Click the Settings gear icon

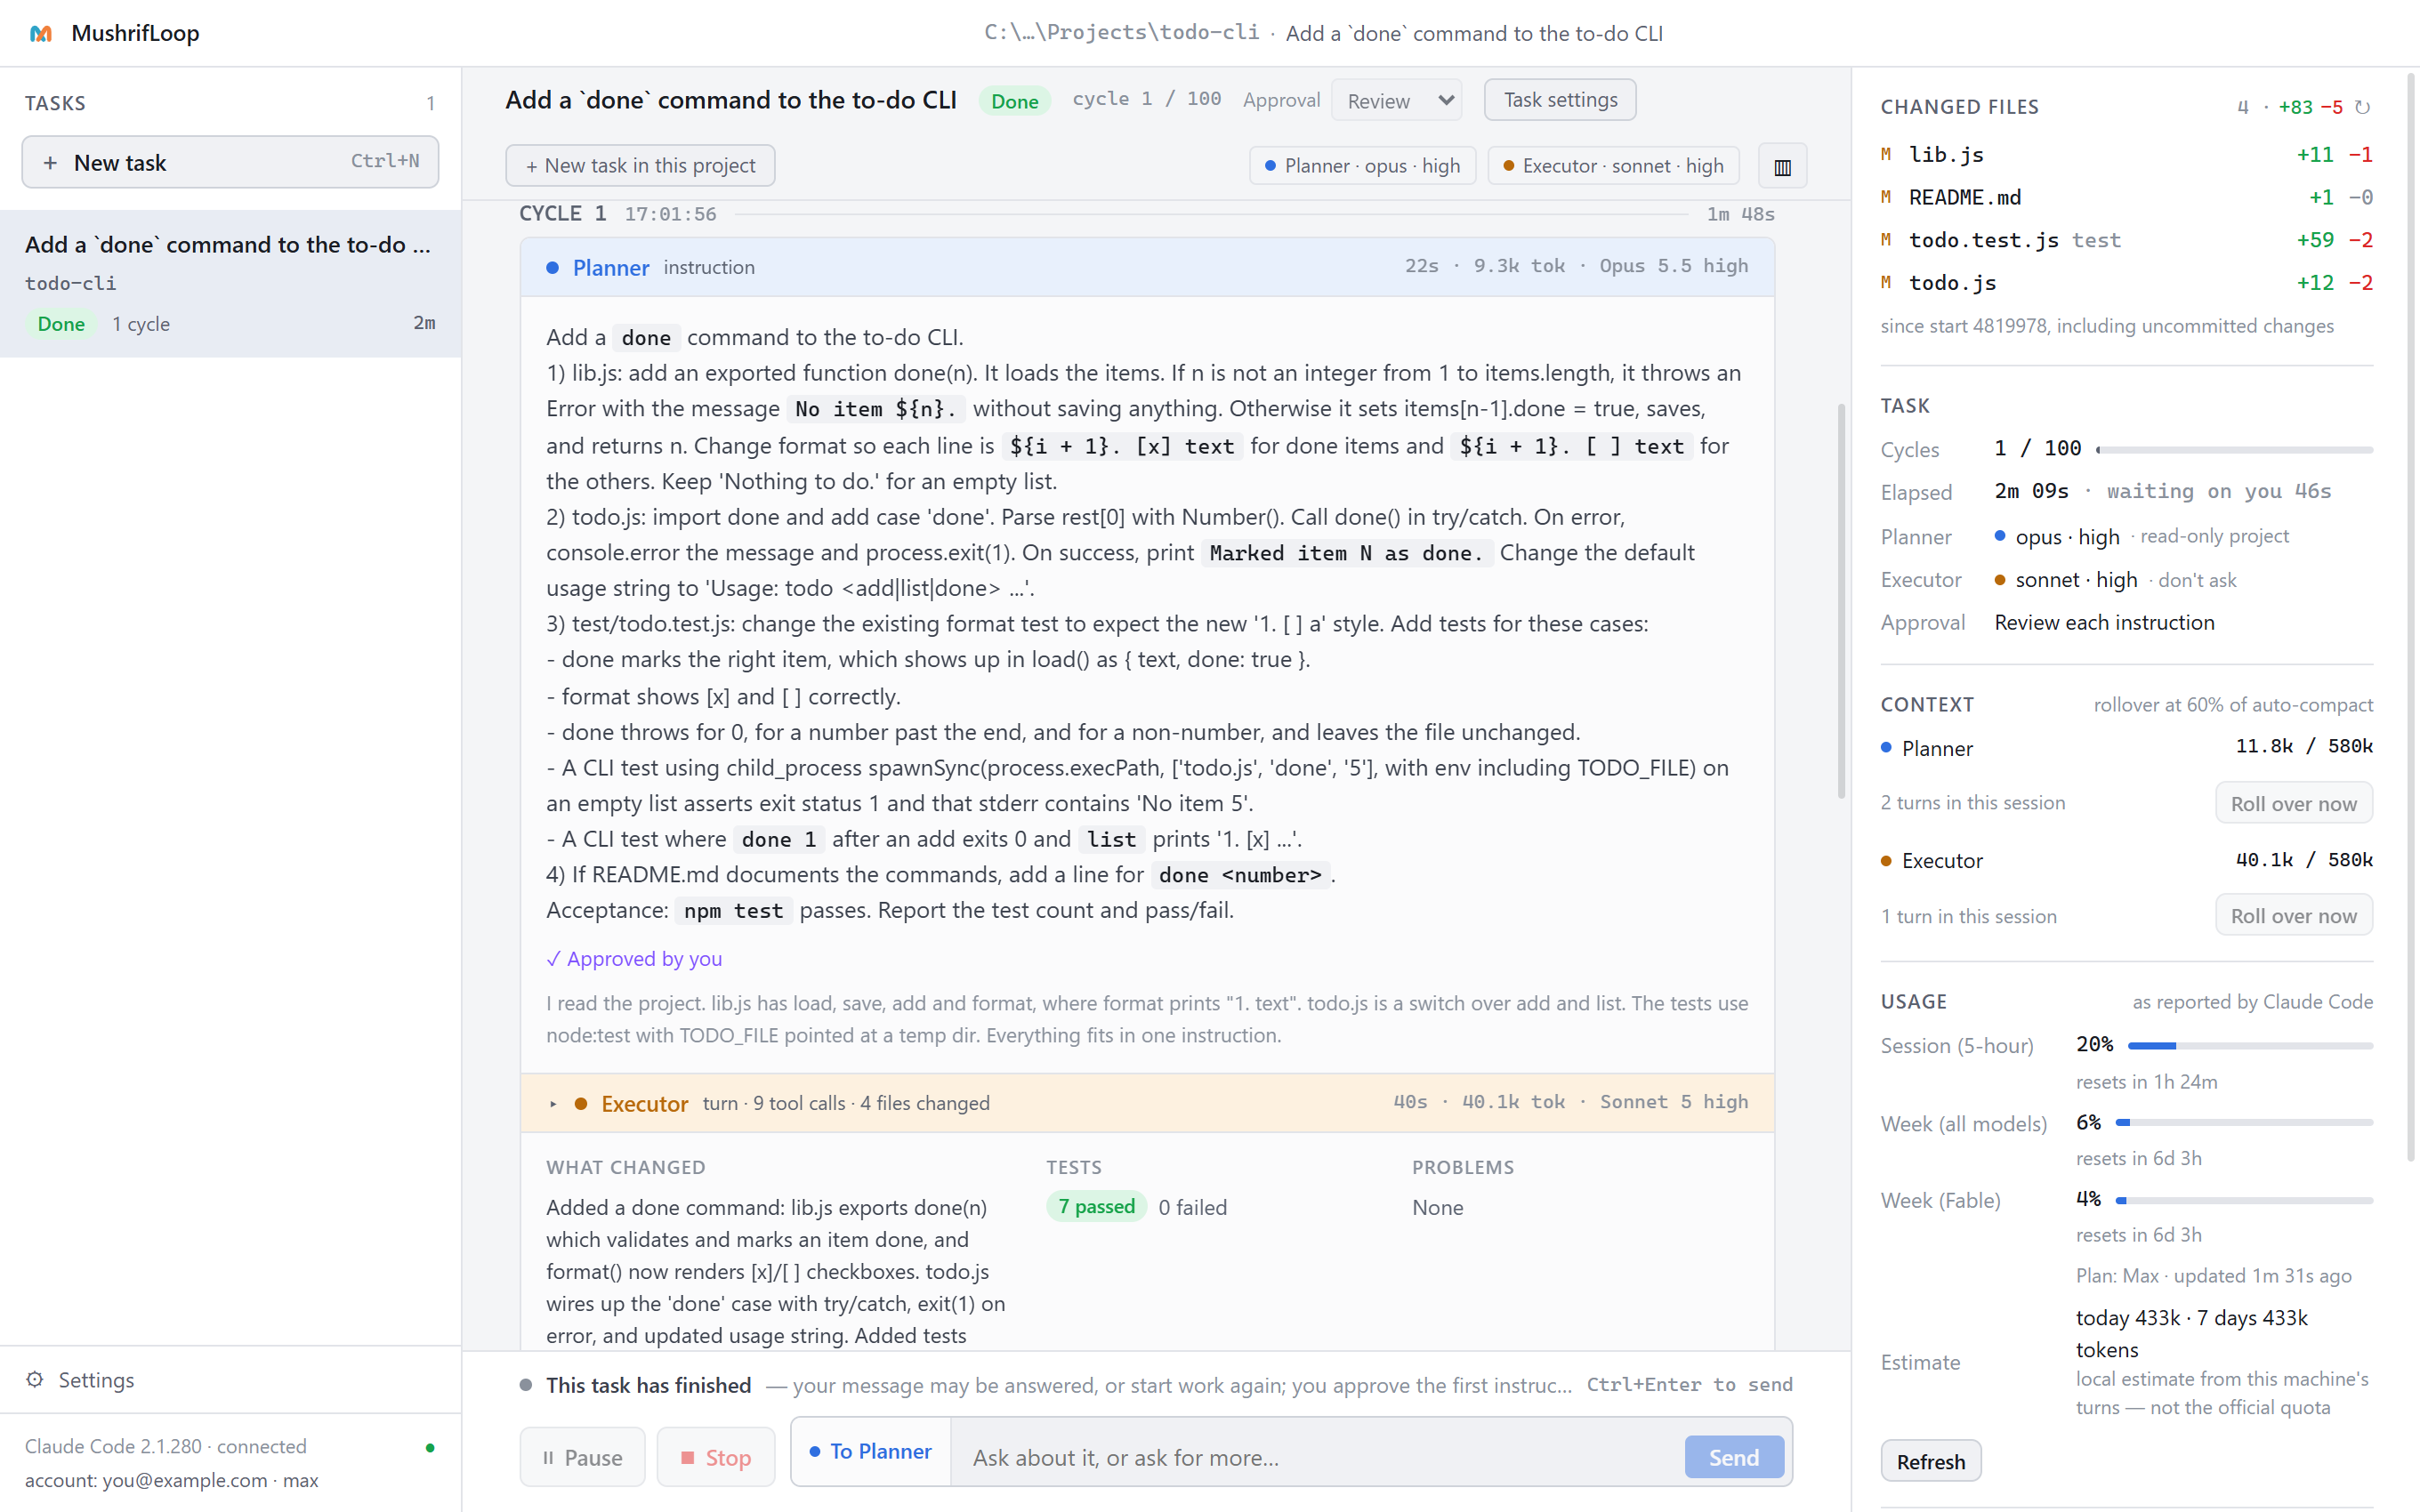35,1379
